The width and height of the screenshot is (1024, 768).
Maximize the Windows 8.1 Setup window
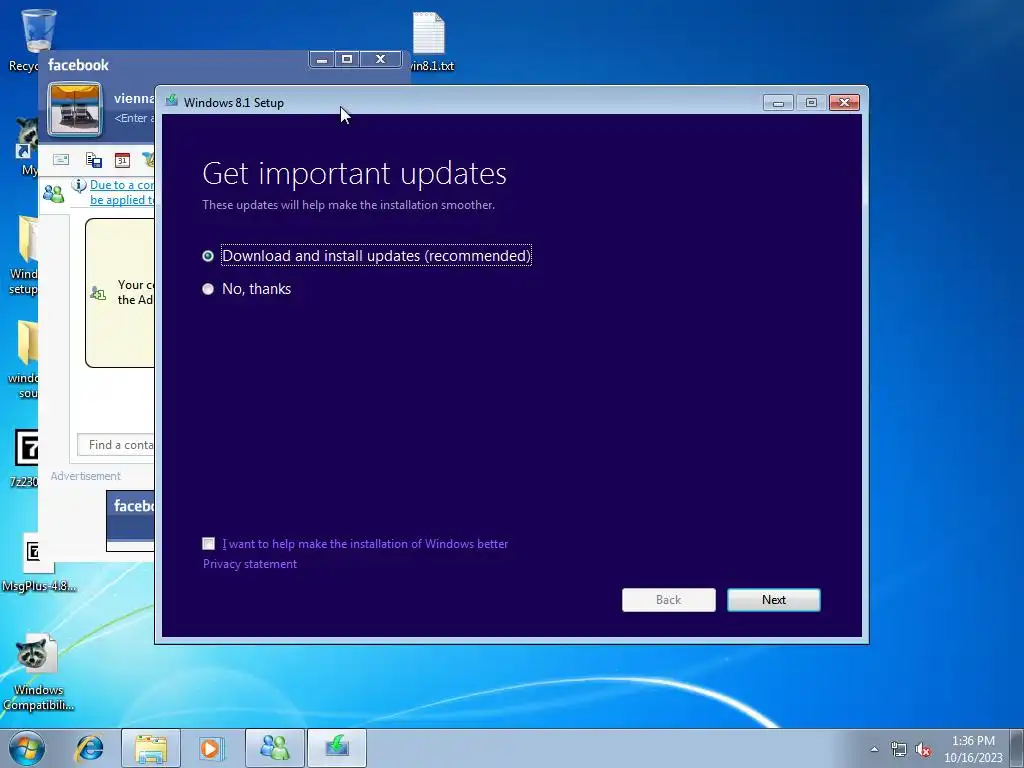point(811,103)
